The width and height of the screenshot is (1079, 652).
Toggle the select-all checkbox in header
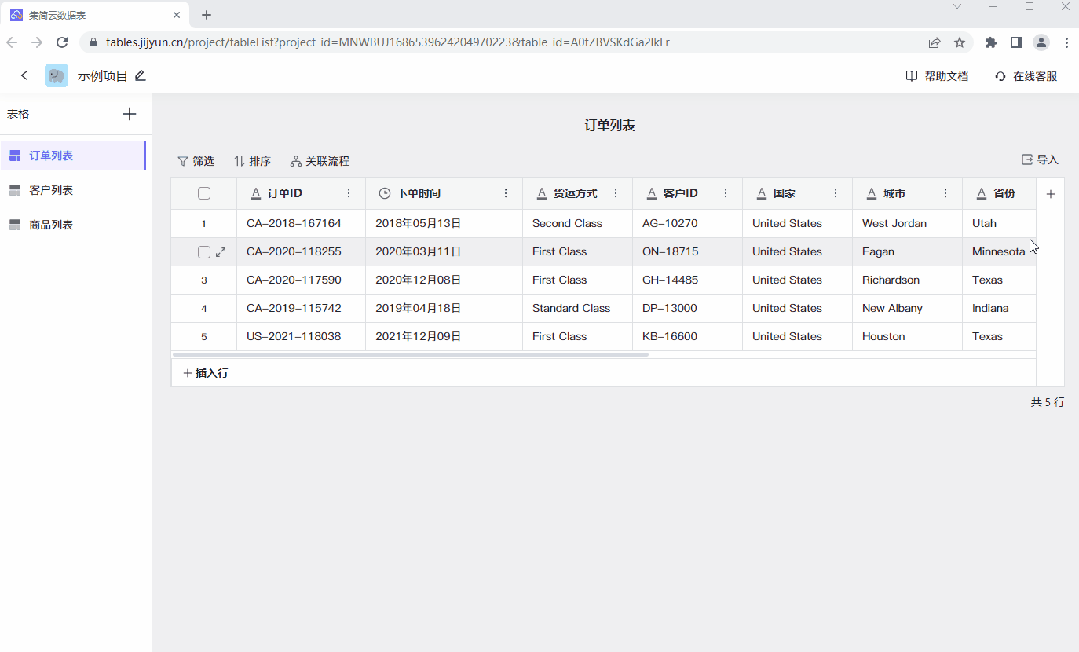pyautogui.click(x=204, y=193)
